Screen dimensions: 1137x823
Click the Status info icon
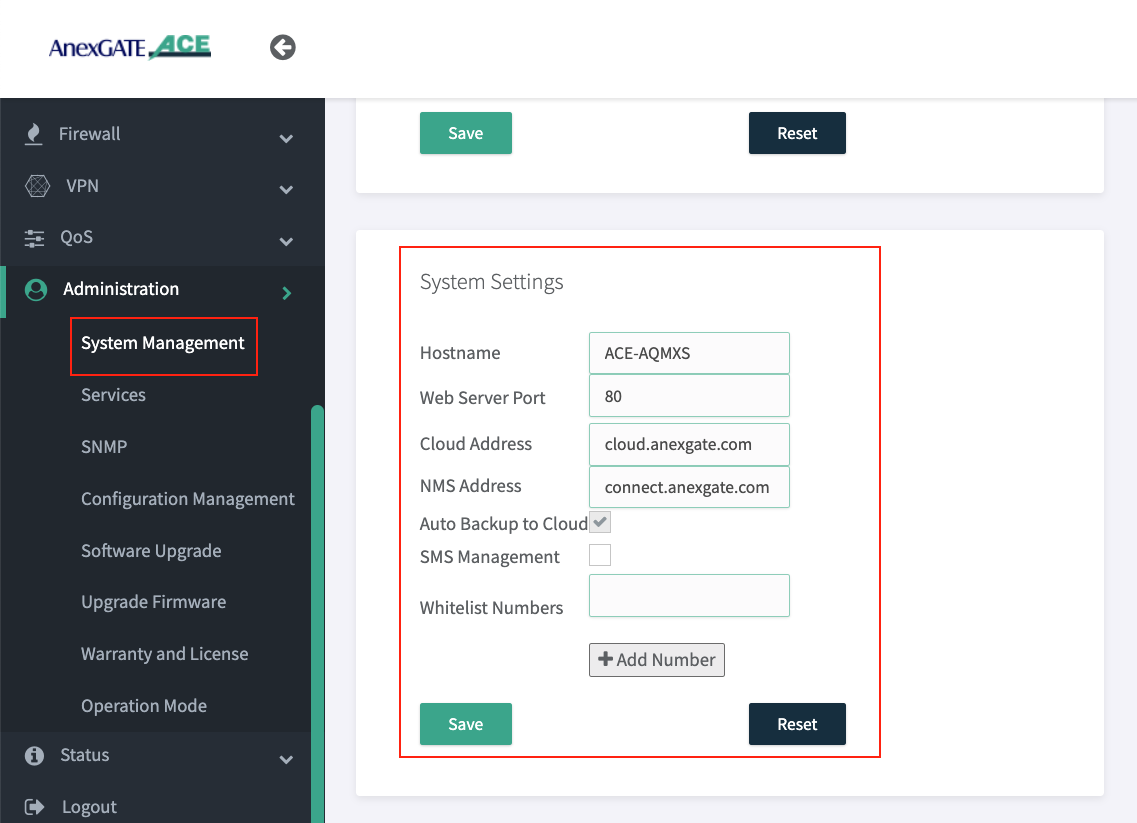coord(35,755)
